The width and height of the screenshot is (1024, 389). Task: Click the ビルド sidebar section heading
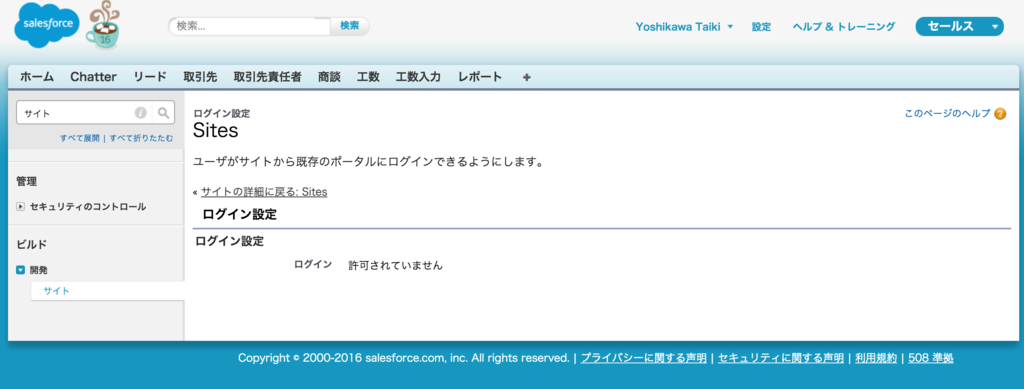[x=31, y=245]
